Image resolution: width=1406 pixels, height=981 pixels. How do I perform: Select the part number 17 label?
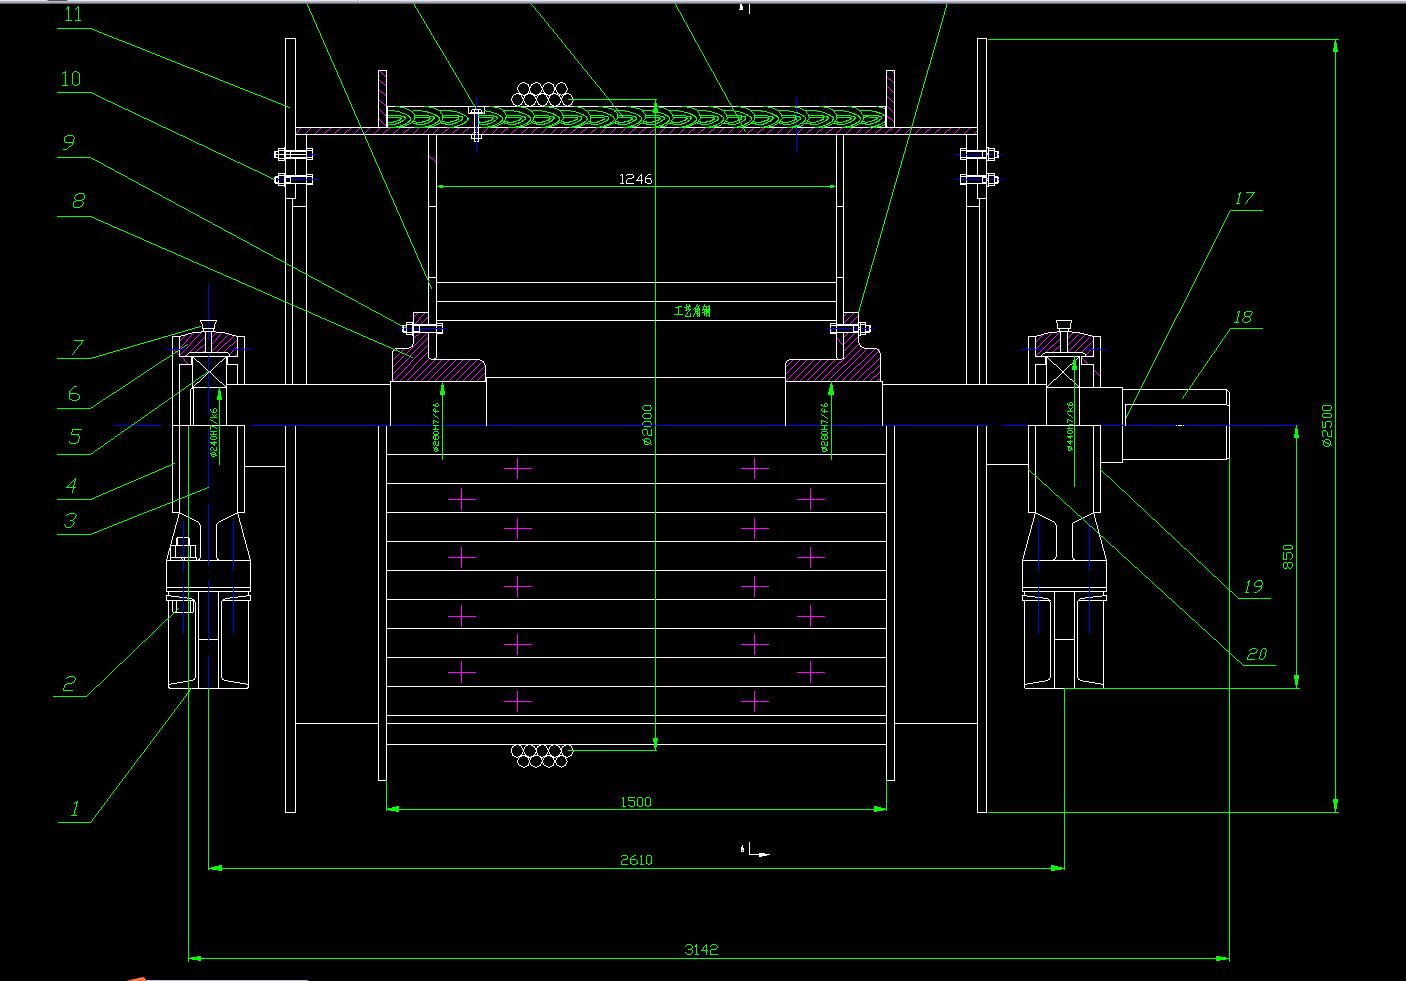pos(1244,198)
